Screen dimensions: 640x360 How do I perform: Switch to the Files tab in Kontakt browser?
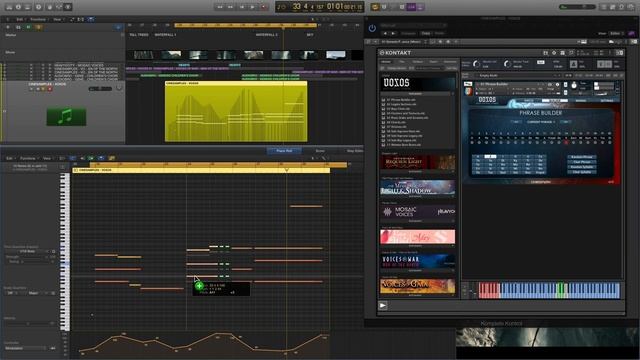pos(402,62)
